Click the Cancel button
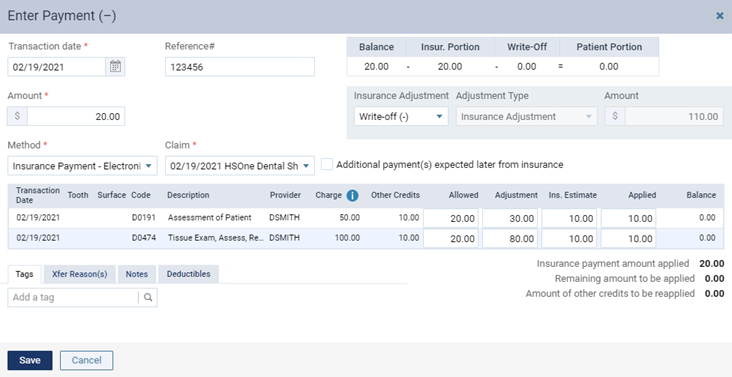This screenshot has height=377, width=732. [87, 360]
